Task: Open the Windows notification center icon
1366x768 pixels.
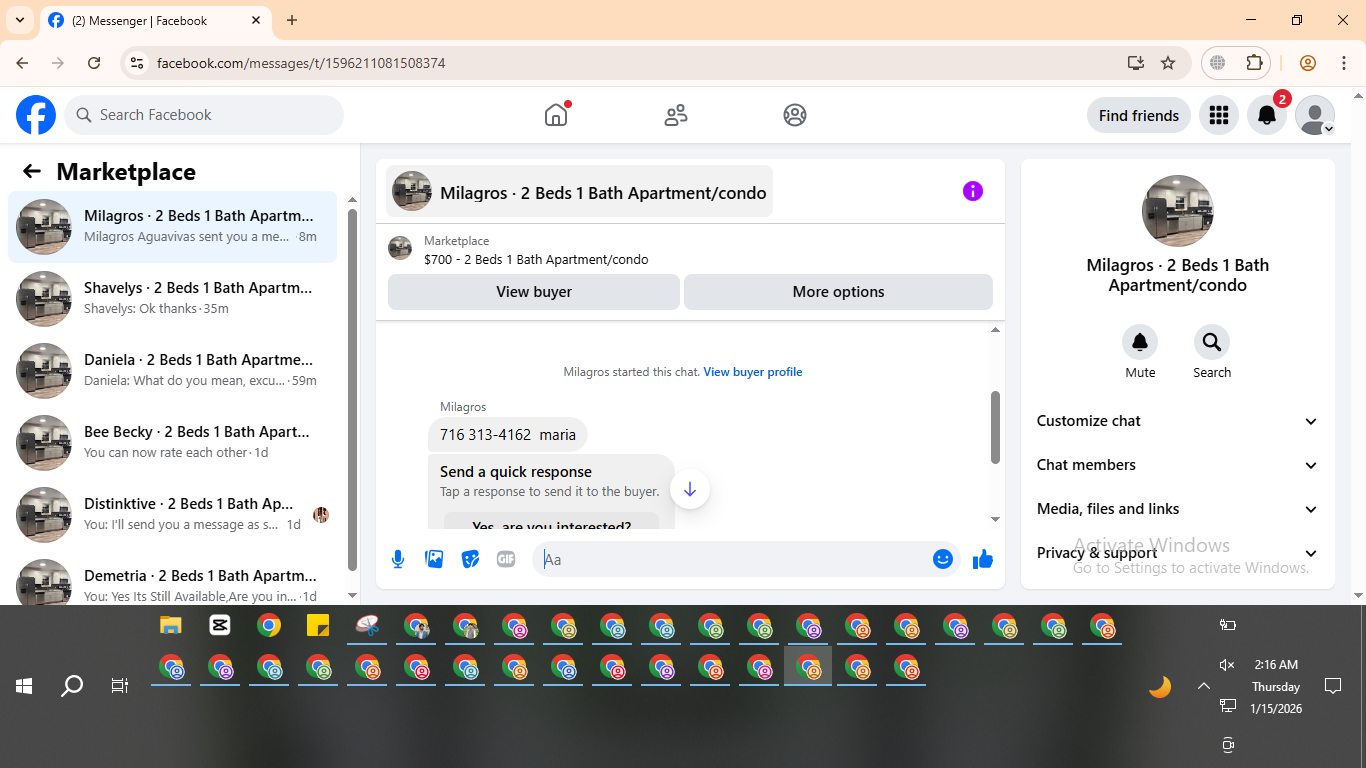Action: point(1333,686)
